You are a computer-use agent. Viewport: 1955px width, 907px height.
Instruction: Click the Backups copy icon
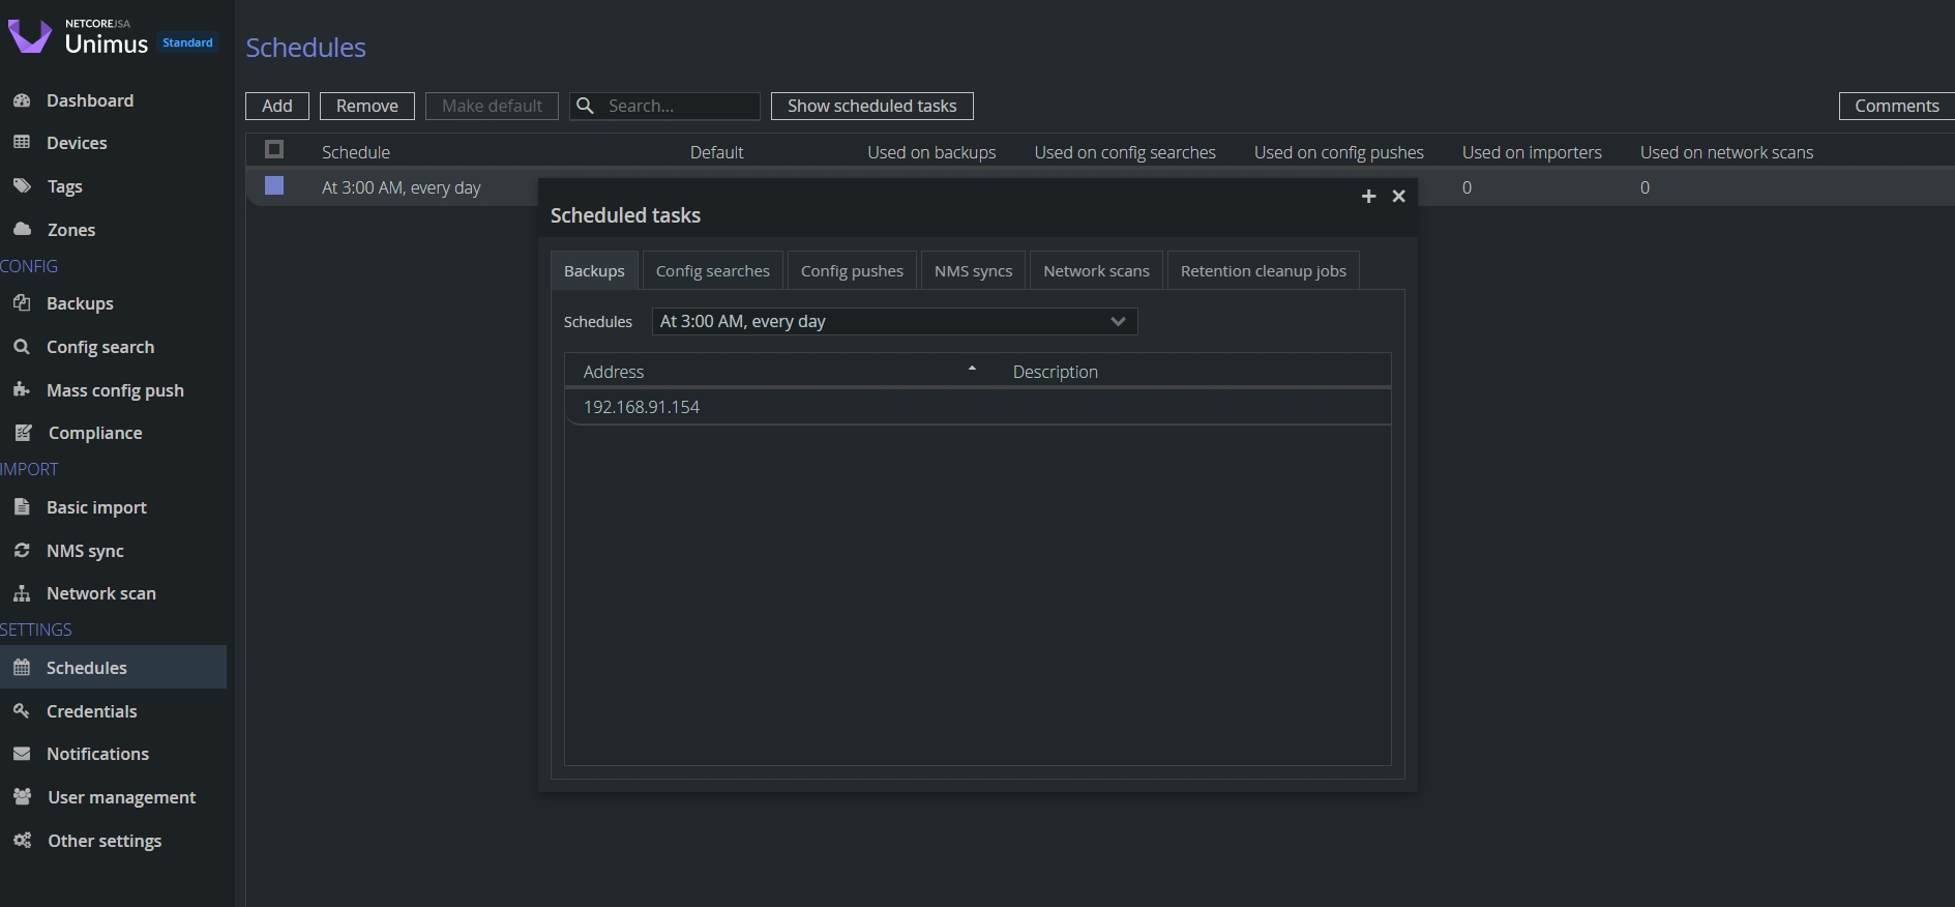point(21,303)
